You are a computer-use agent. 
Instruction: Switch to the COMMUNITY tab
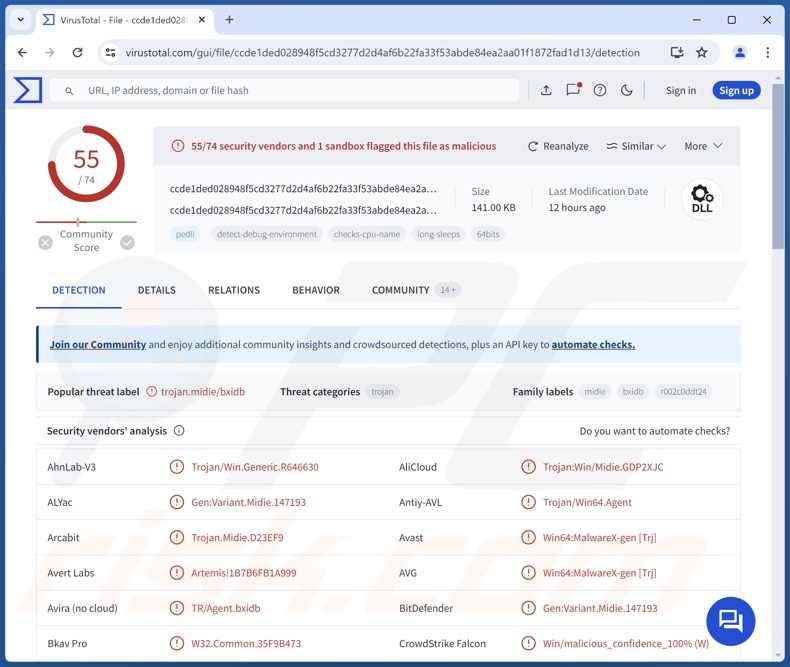[416, 290]
